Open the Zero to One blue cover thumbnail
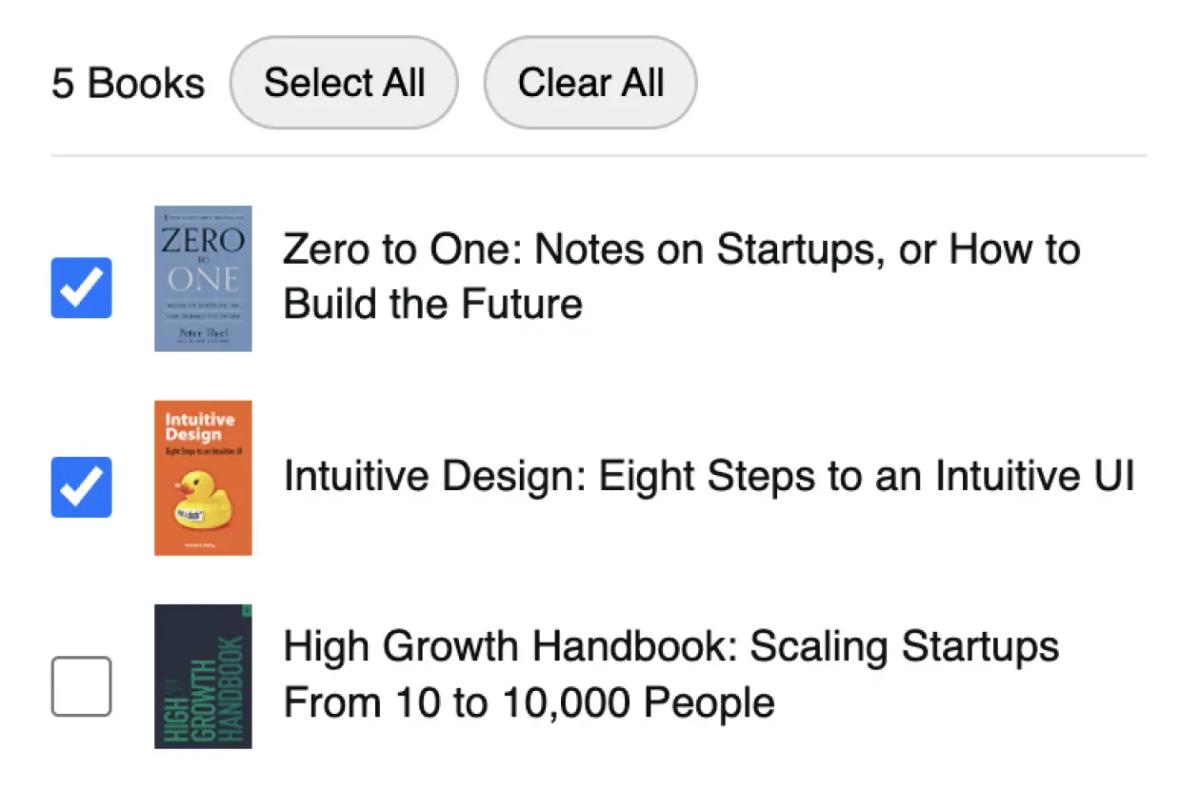 click(203, 279)
